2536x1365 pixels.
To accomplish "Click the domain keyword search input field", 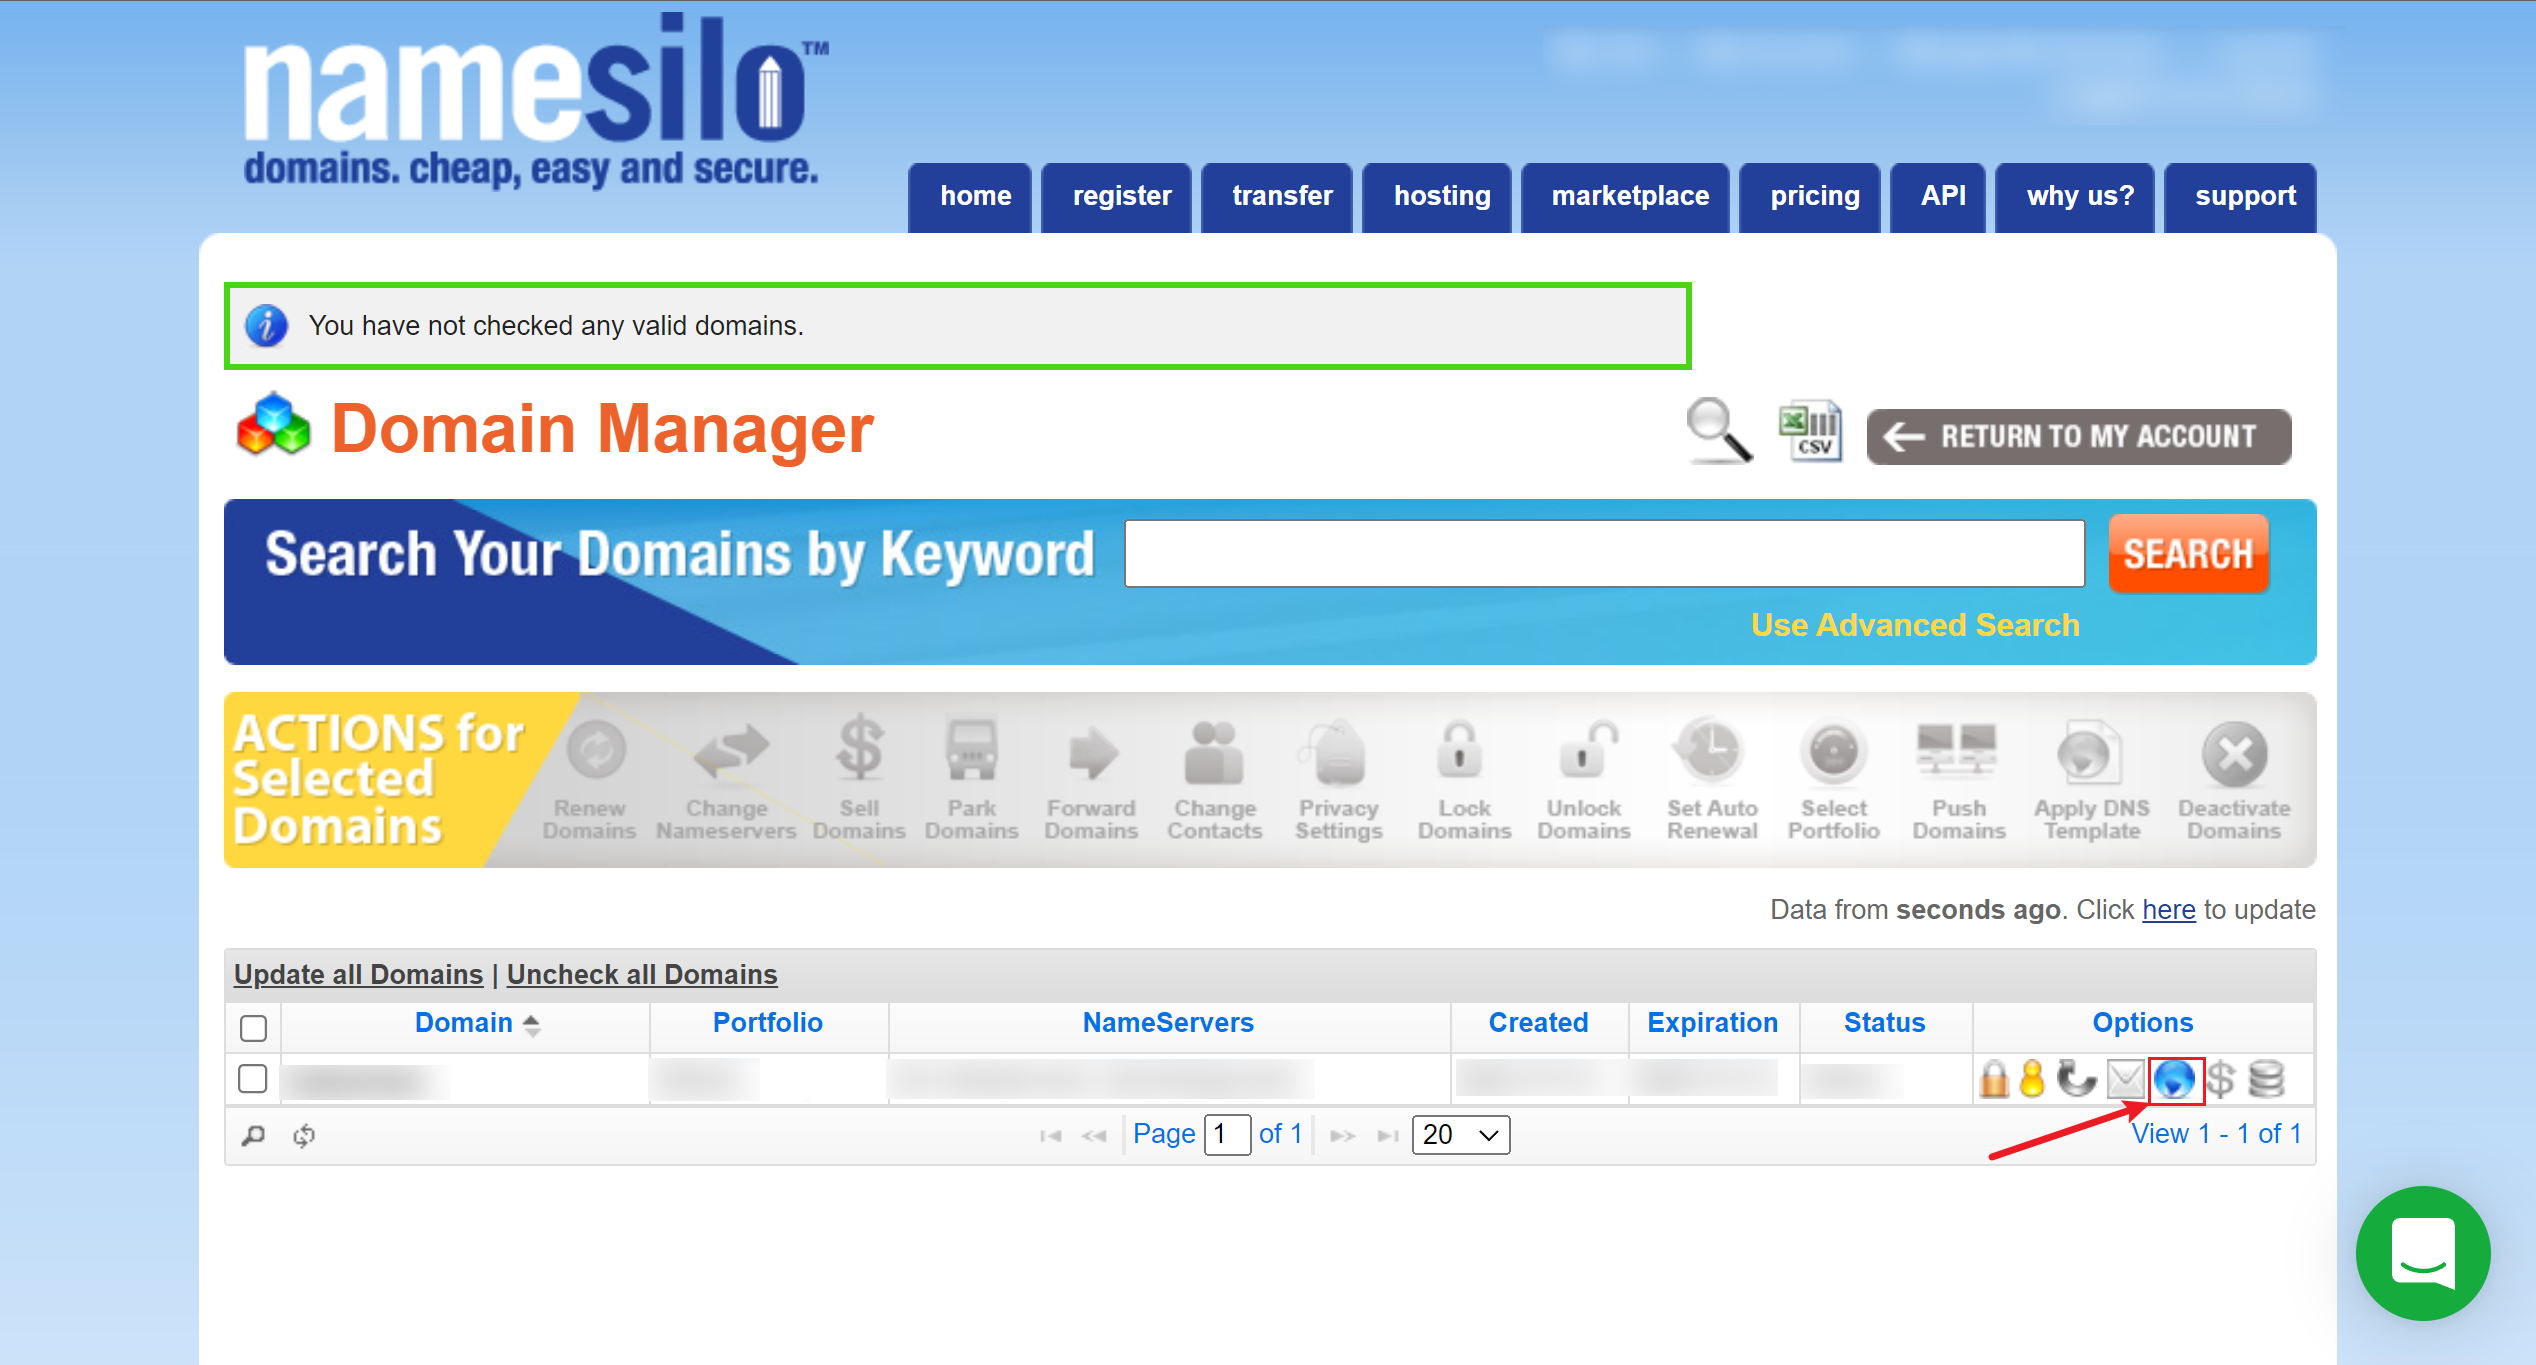I will pyautogui.click(x=1603, y=553).
